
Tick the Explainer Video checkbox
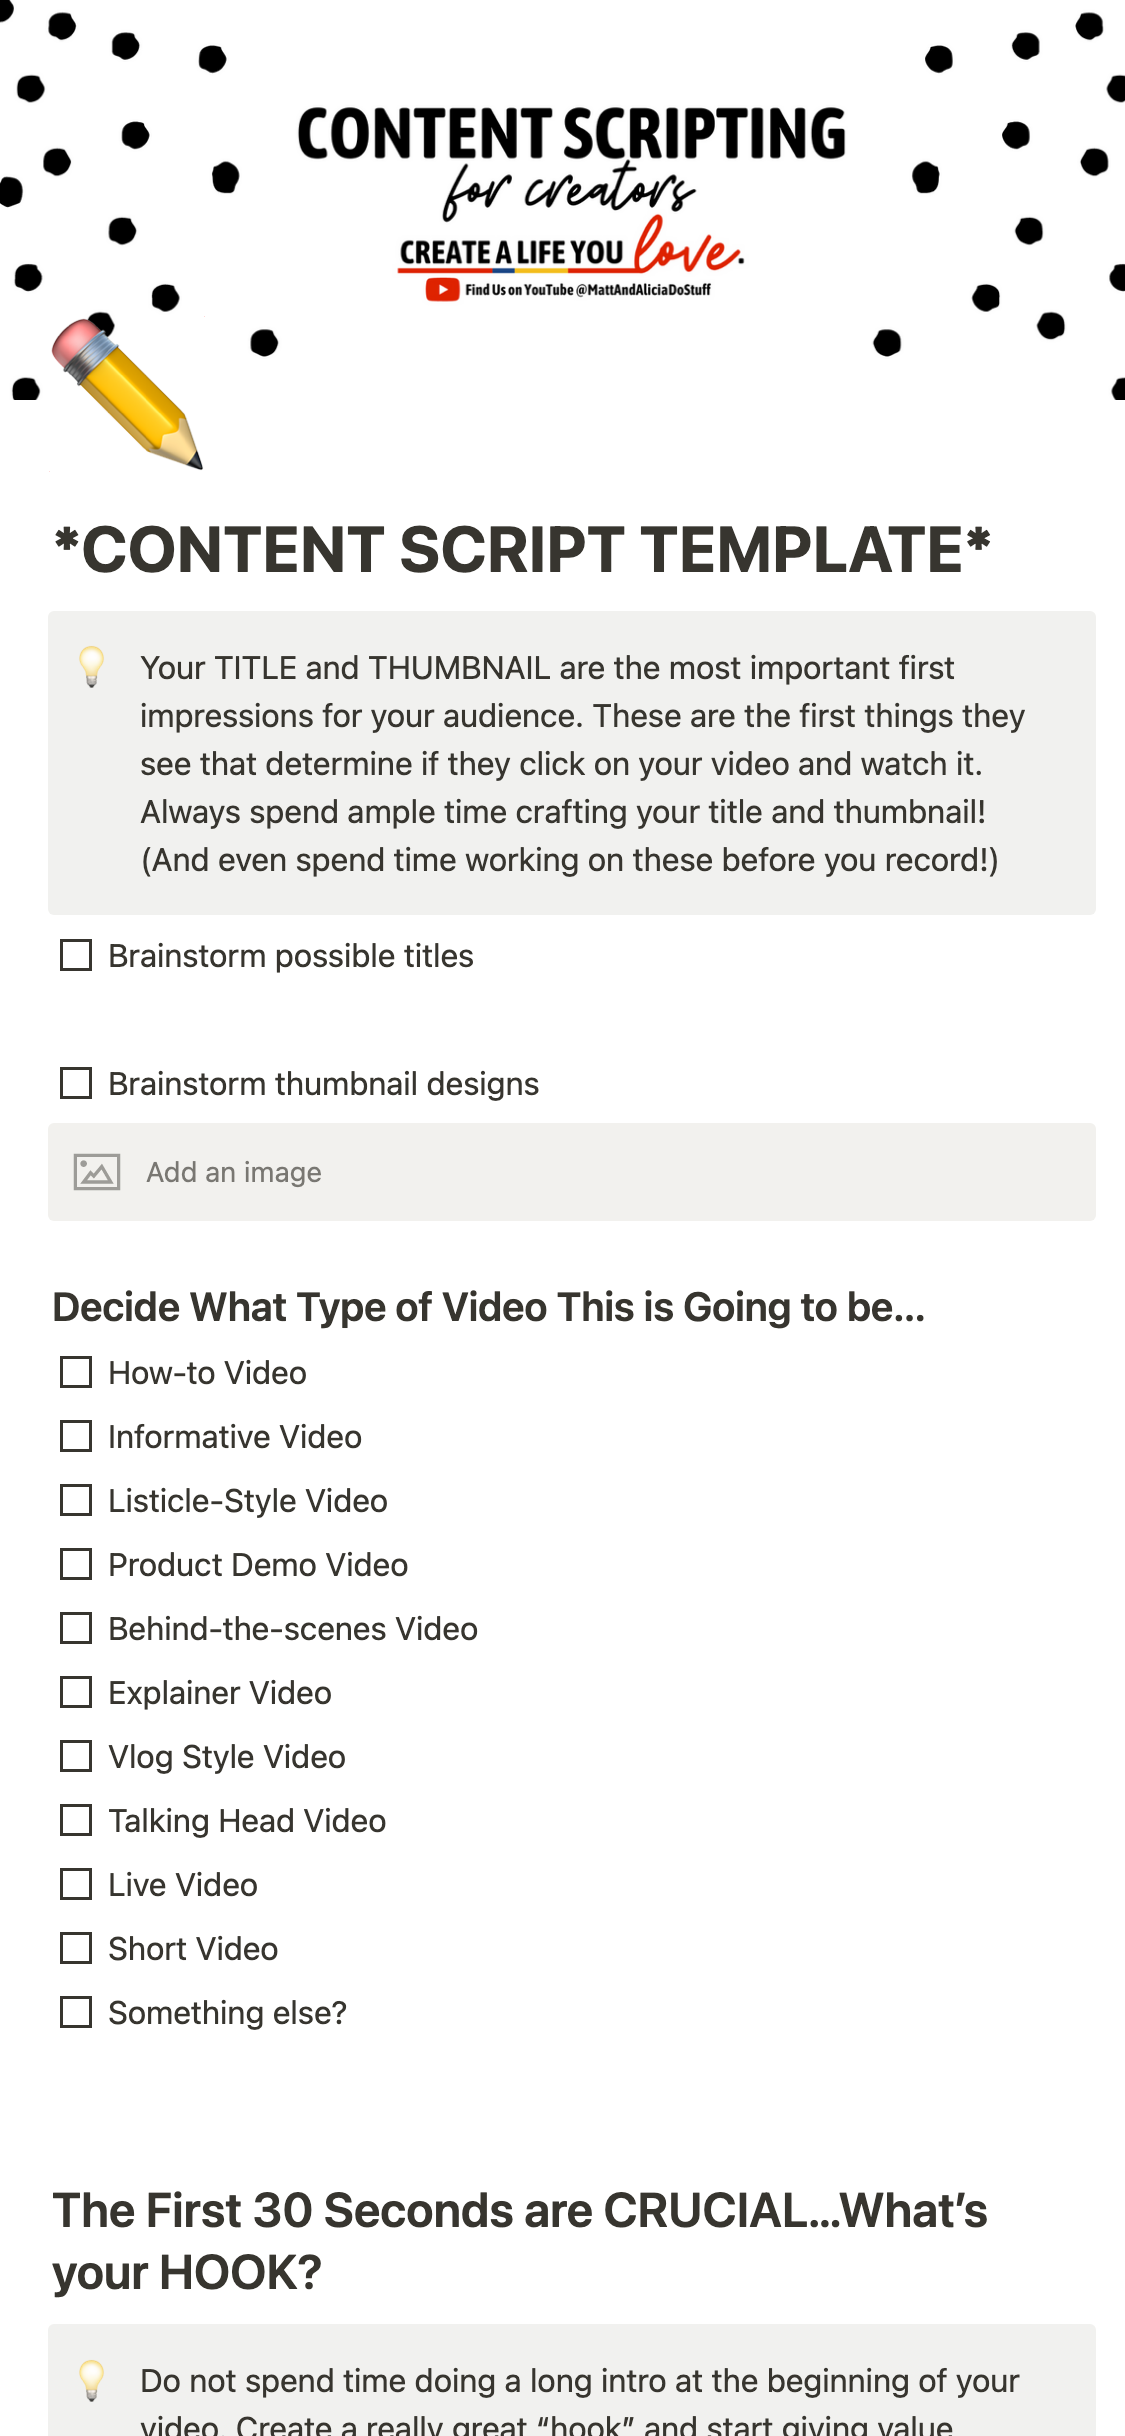click(76, 1693)
